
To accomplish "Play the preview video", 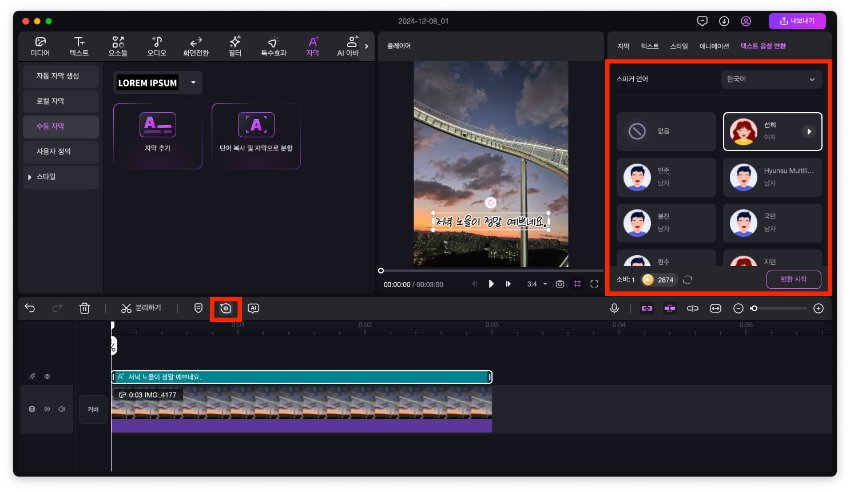I will (491, 284).
